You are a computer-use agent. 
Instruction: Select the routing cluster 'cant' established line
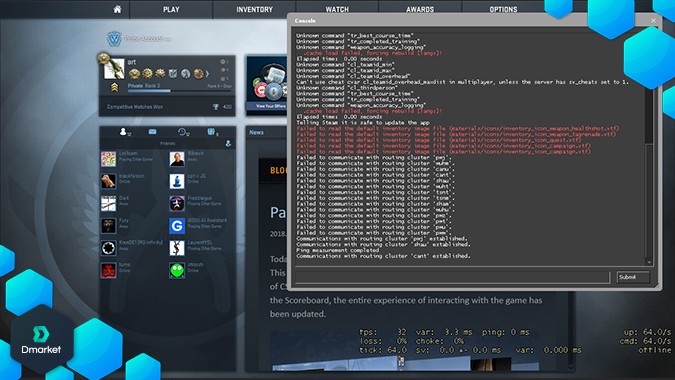coord(383,256)
